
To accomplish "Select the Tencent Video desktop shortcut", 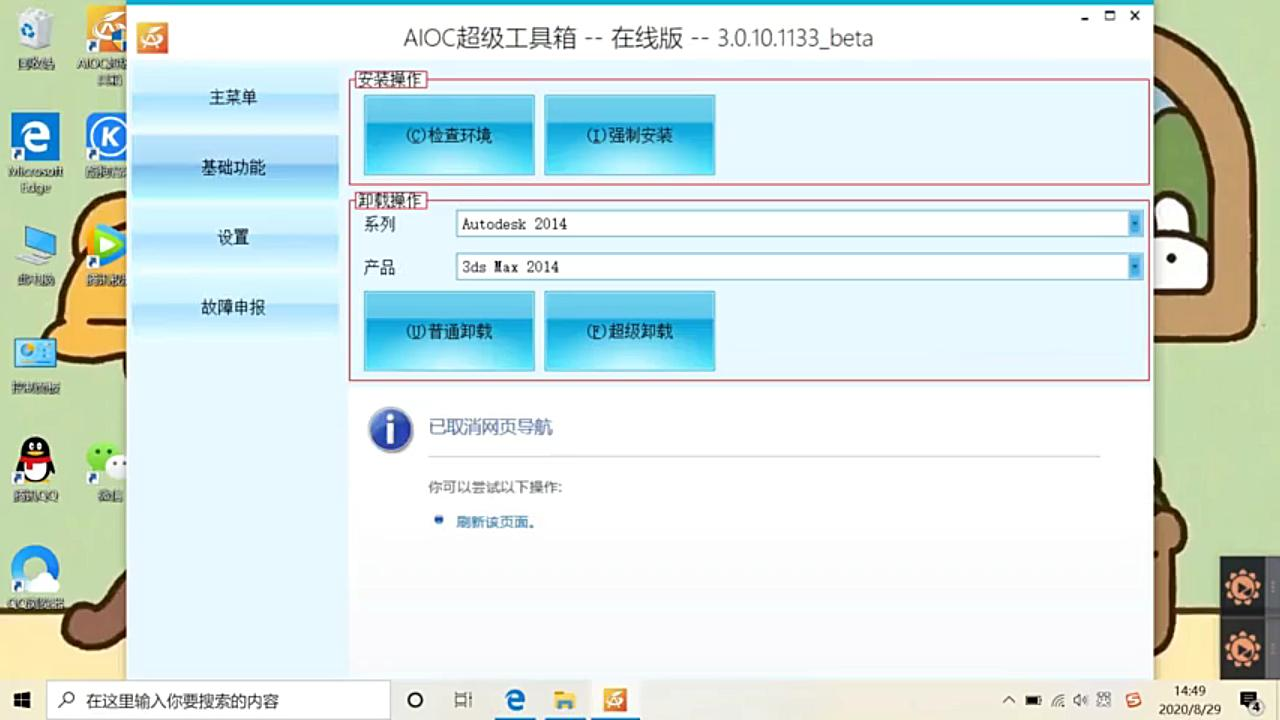I will pyautogui.click(x=106, y=256).
